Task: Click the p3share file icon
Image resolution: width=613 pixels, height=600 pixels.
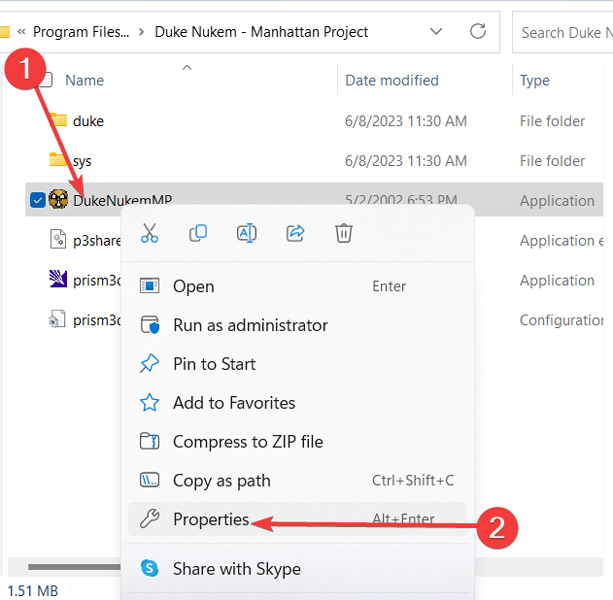Action: coord(58,240)
